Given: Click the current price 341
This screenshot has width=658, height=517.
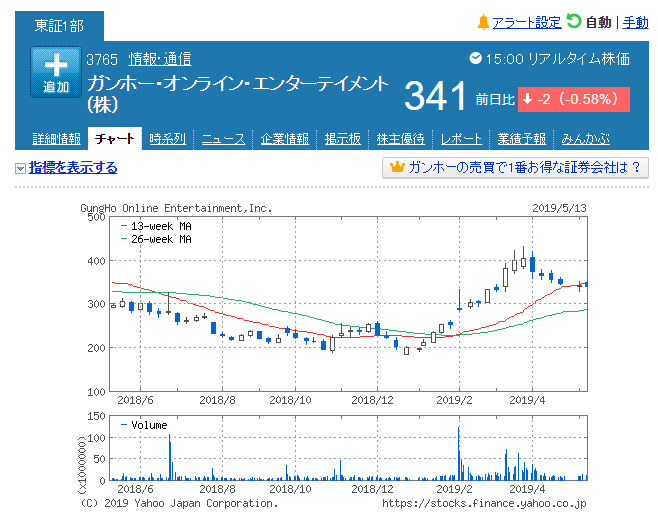Looking at the screenshot, I should (435, 96).
